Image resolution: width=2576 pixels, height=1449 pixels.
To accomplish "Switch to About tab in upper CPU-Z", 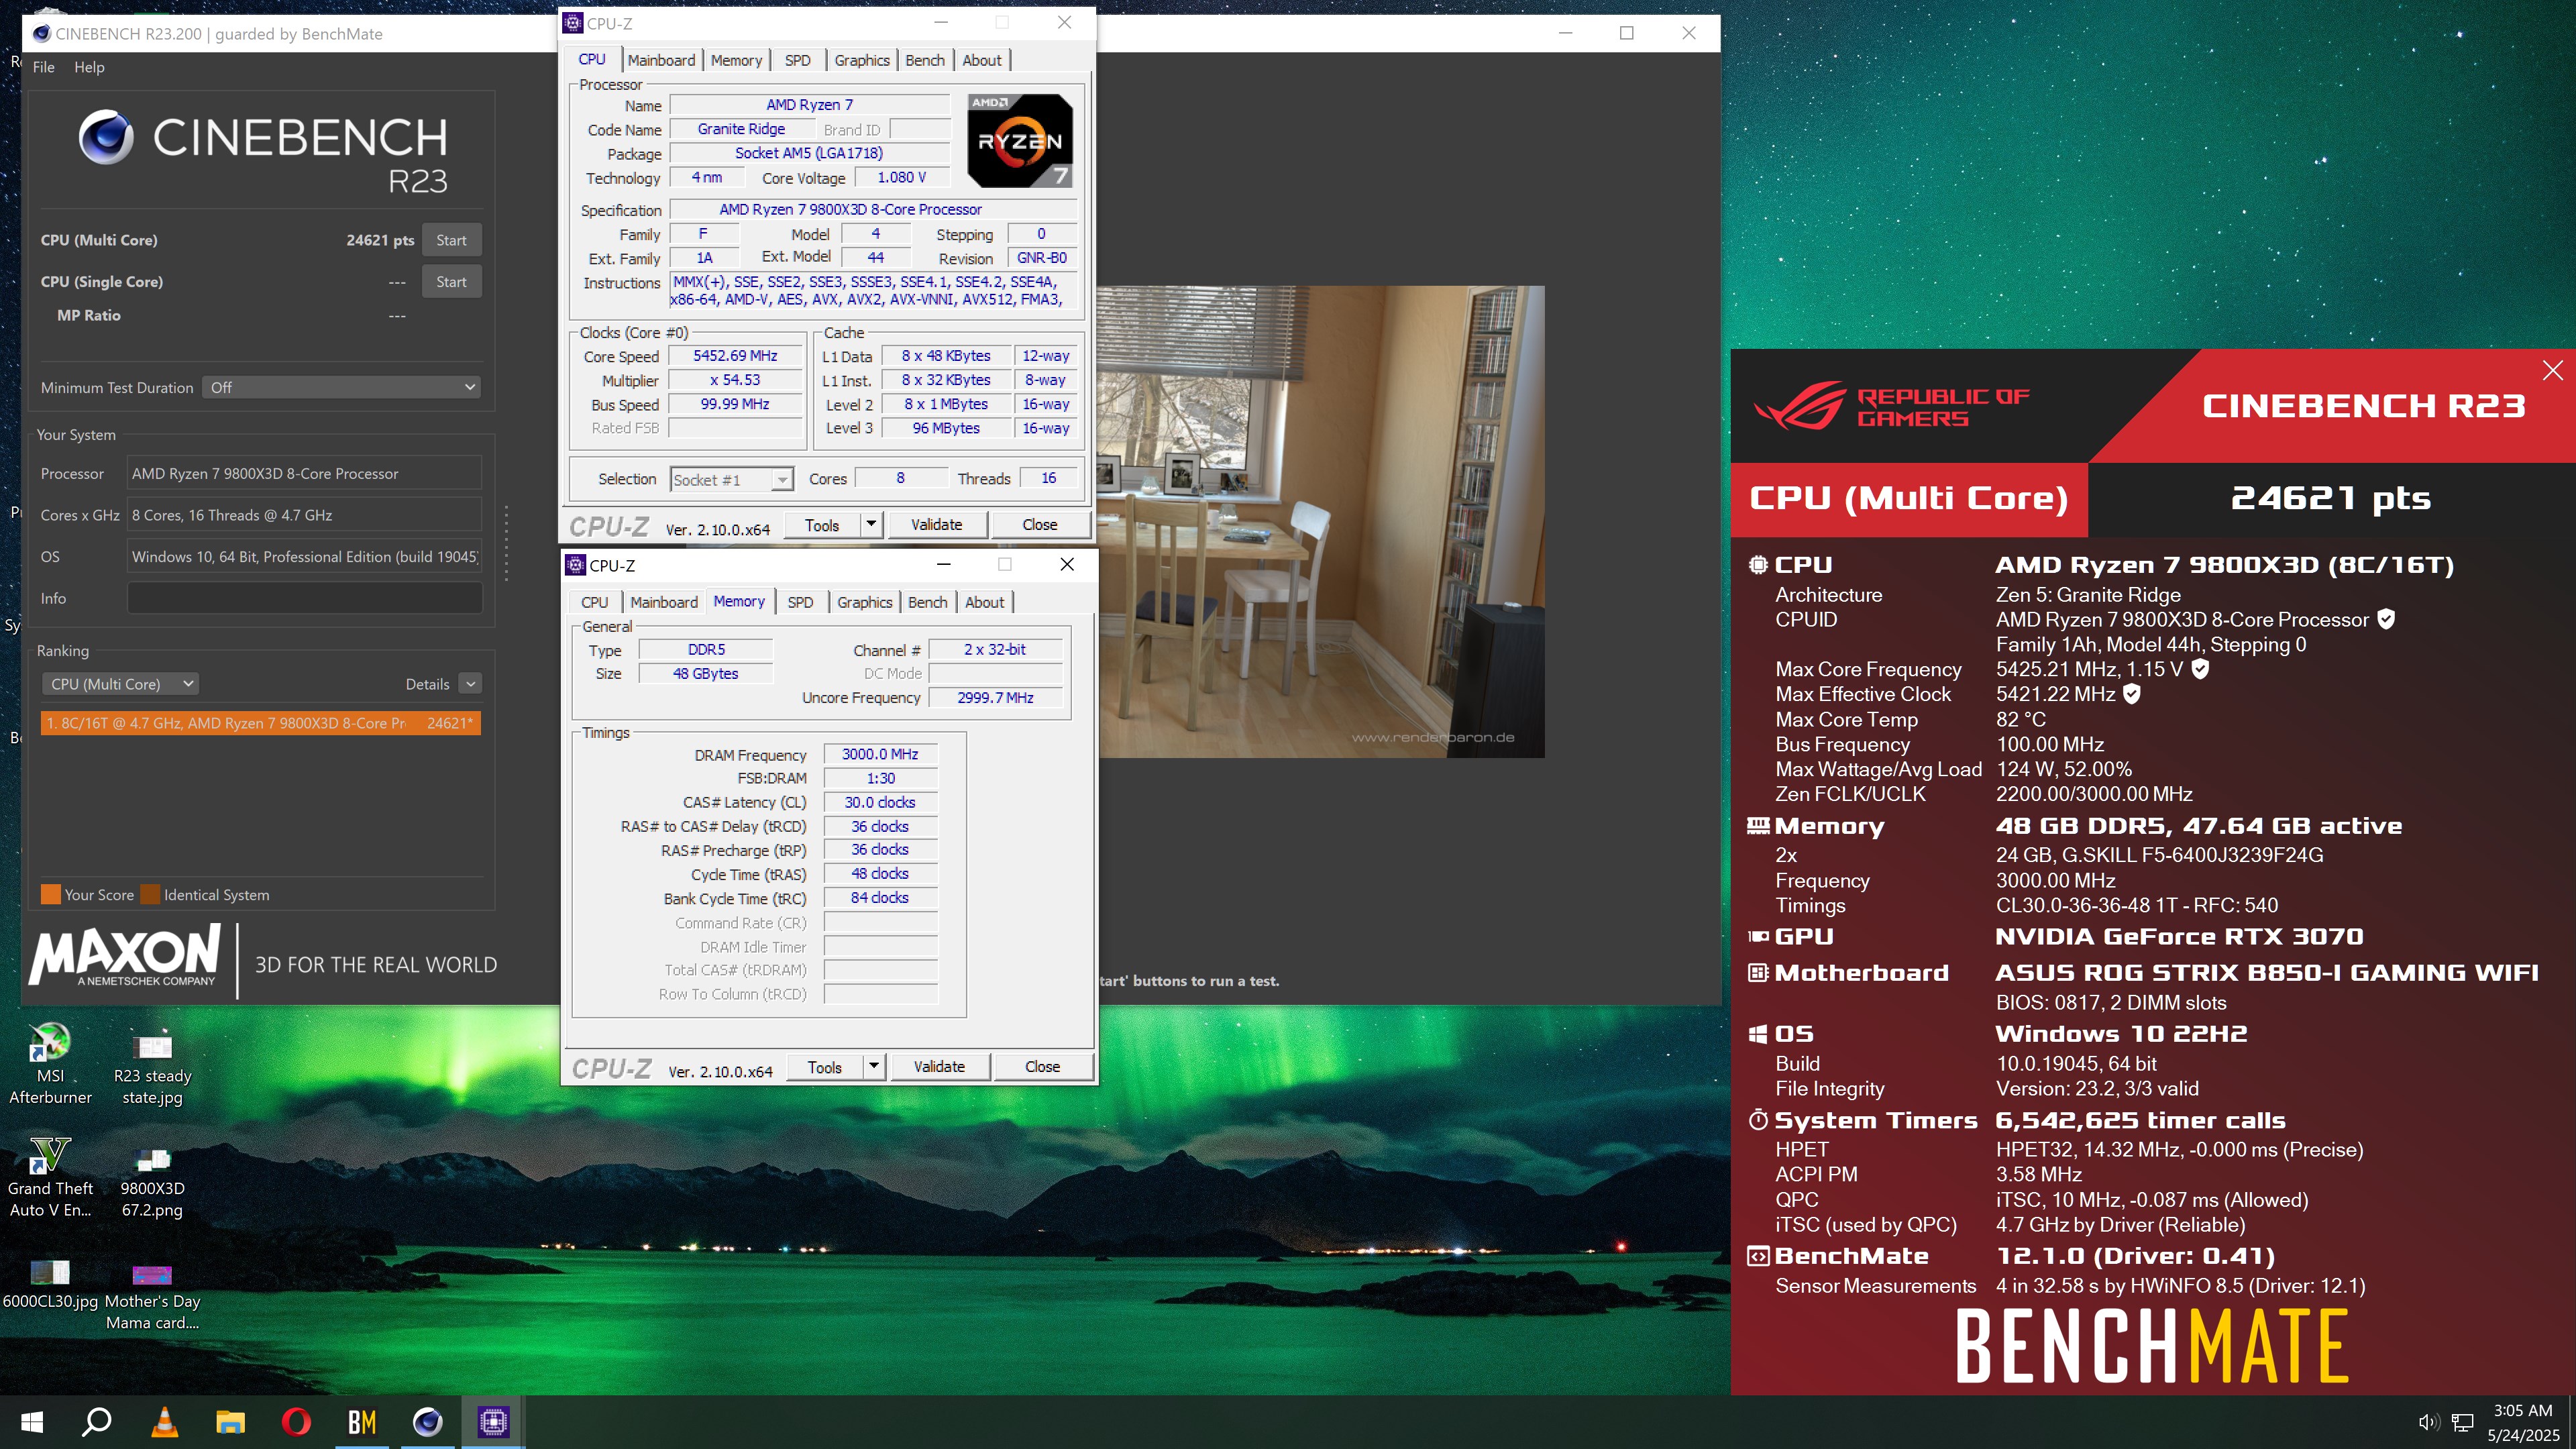I will [x=982, y=60].
